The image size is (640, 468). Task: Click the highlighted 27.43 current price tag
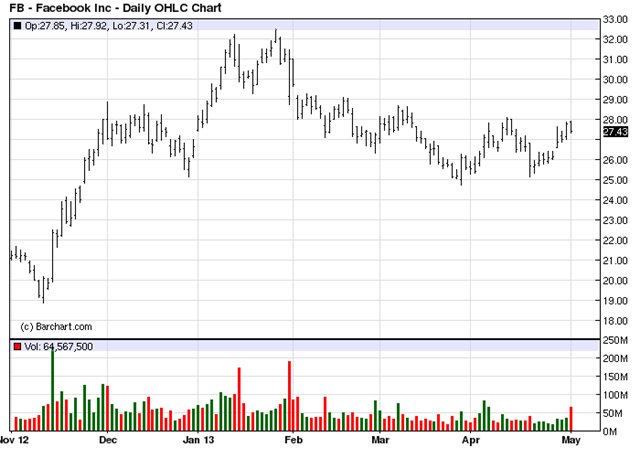tap(616, 132)
